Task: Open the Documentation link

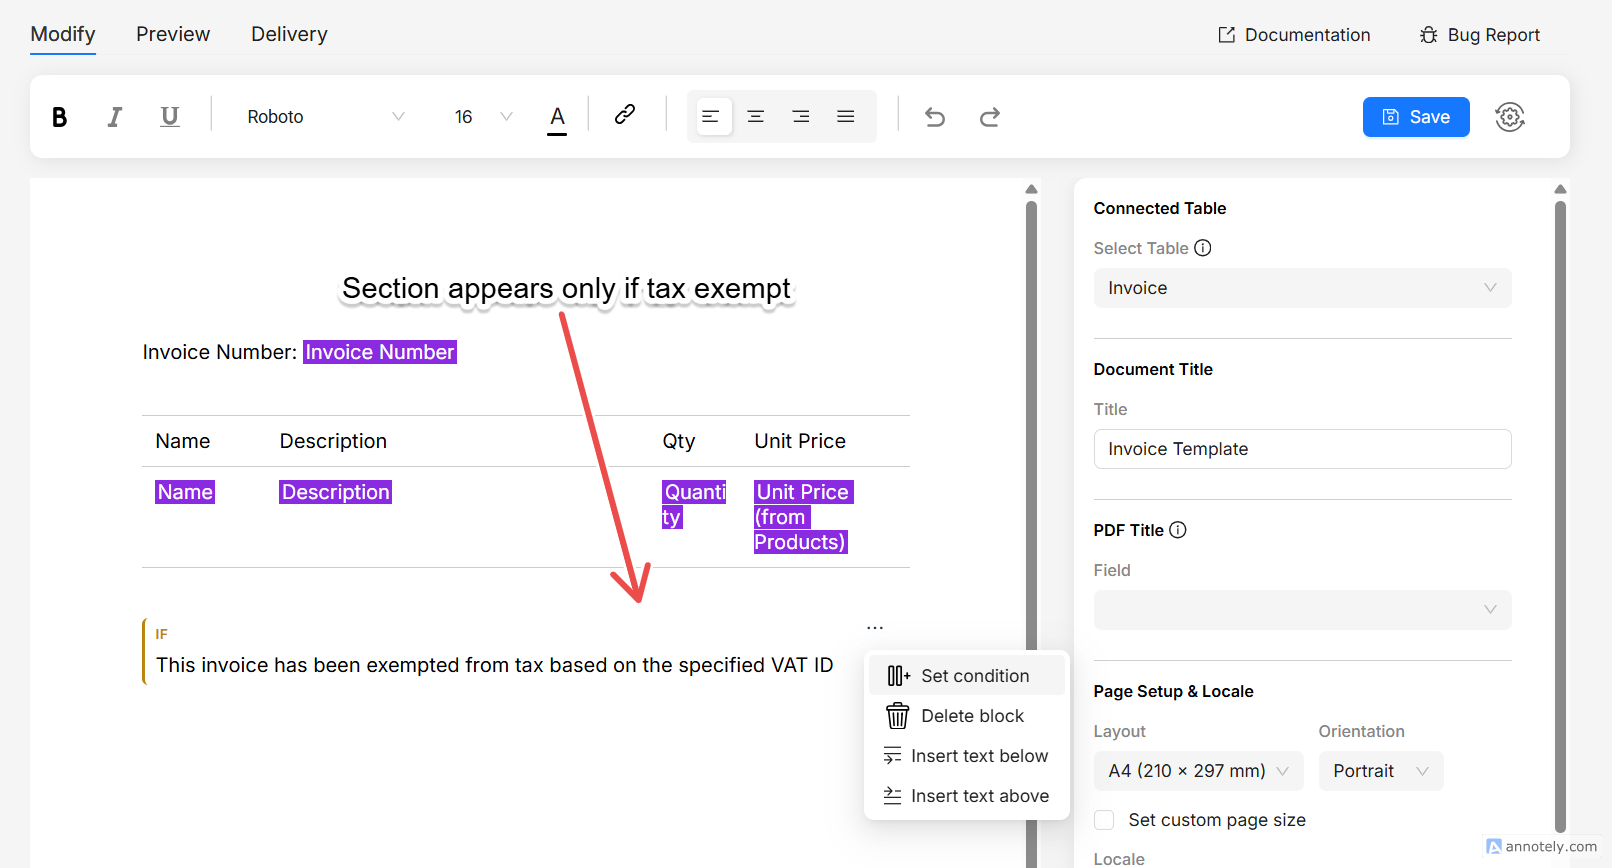Action: point(1295,35)
